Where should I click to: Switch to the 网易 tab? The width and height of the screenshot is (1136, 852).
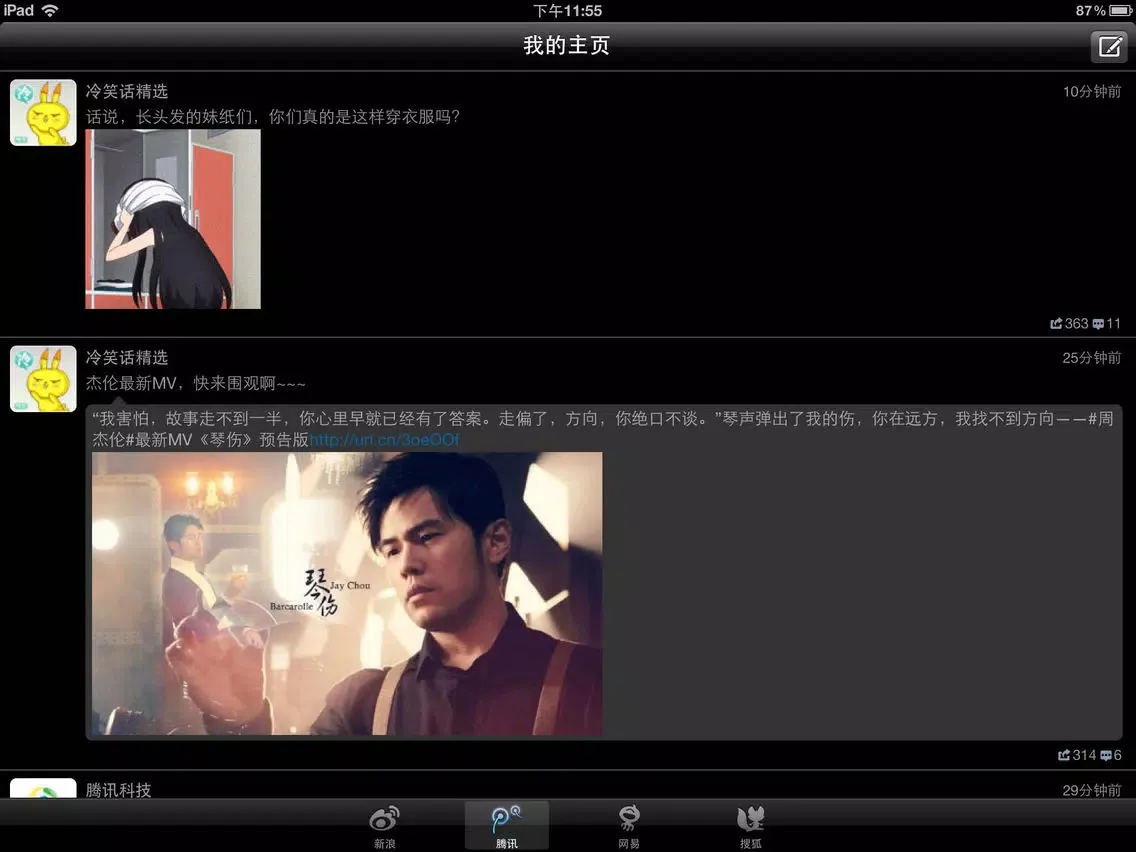pyautogui.click(x=628, y=827)
